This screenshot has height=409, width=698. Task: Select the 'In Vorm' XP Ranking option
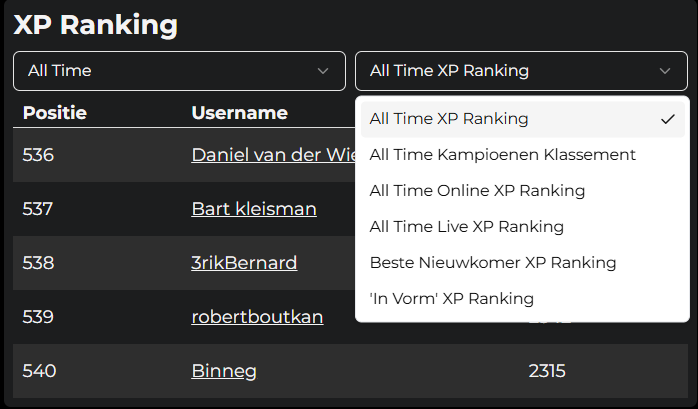[x=451, y=299]
